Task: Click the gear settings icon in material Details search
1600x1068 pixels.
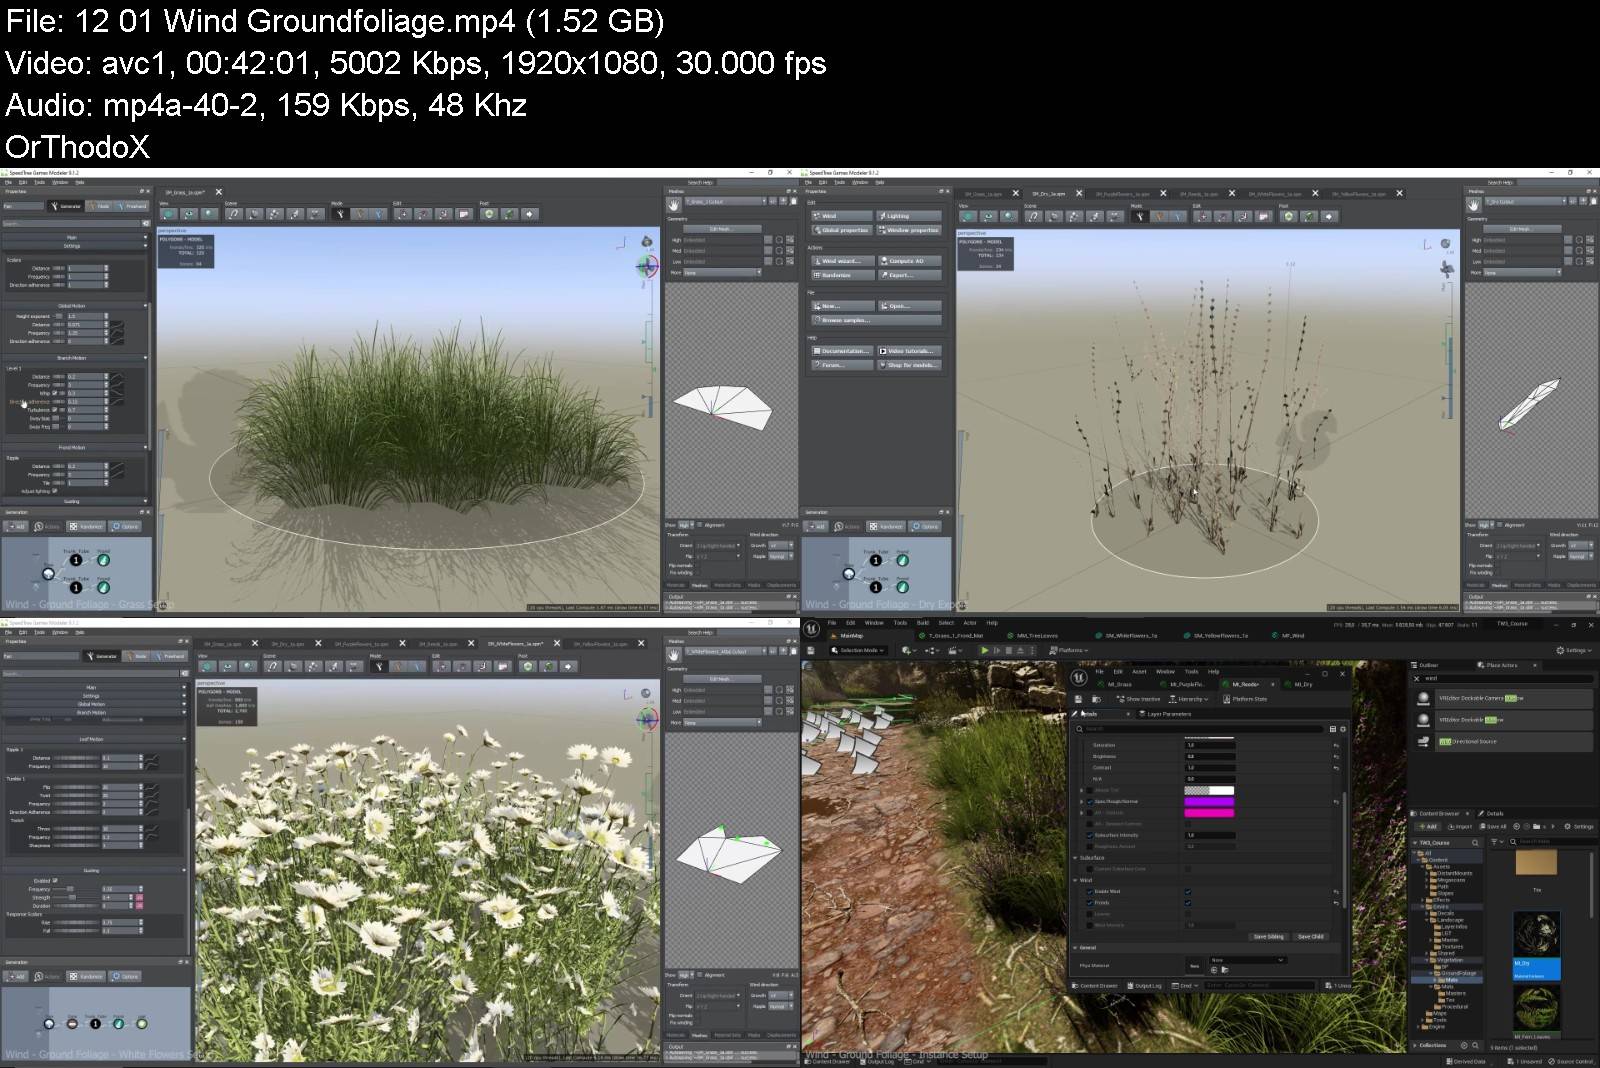Action: tap(1342, 729)
